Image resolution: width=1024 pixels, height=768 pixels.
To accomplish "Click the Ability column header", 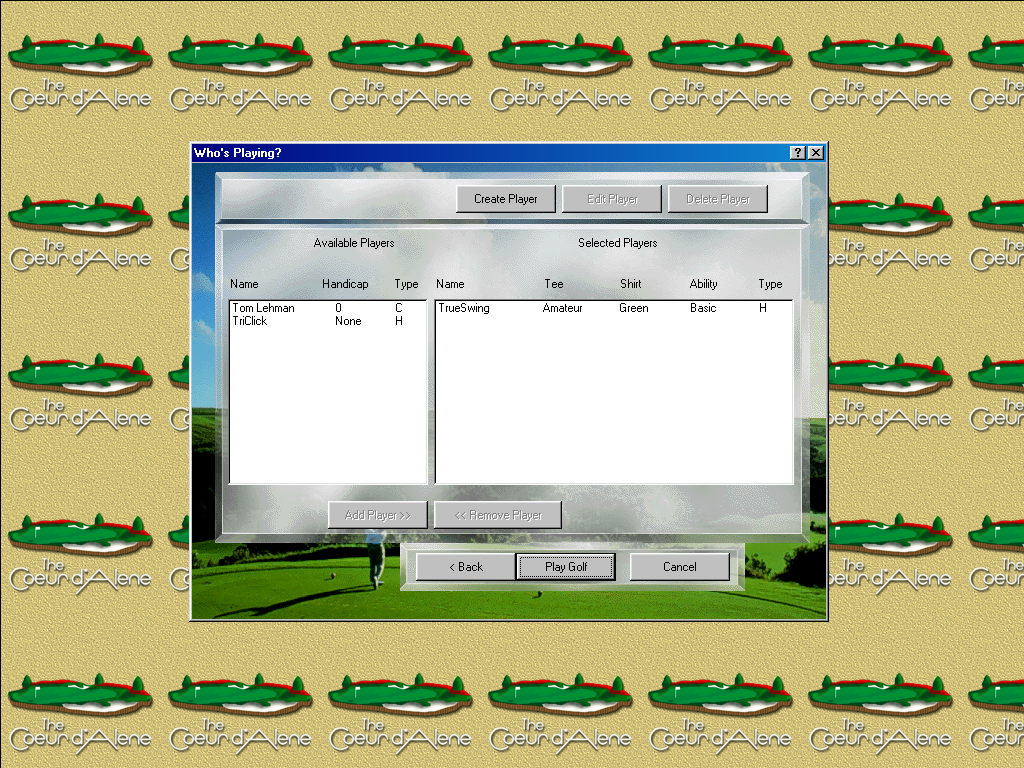I will tap(703, 283).
